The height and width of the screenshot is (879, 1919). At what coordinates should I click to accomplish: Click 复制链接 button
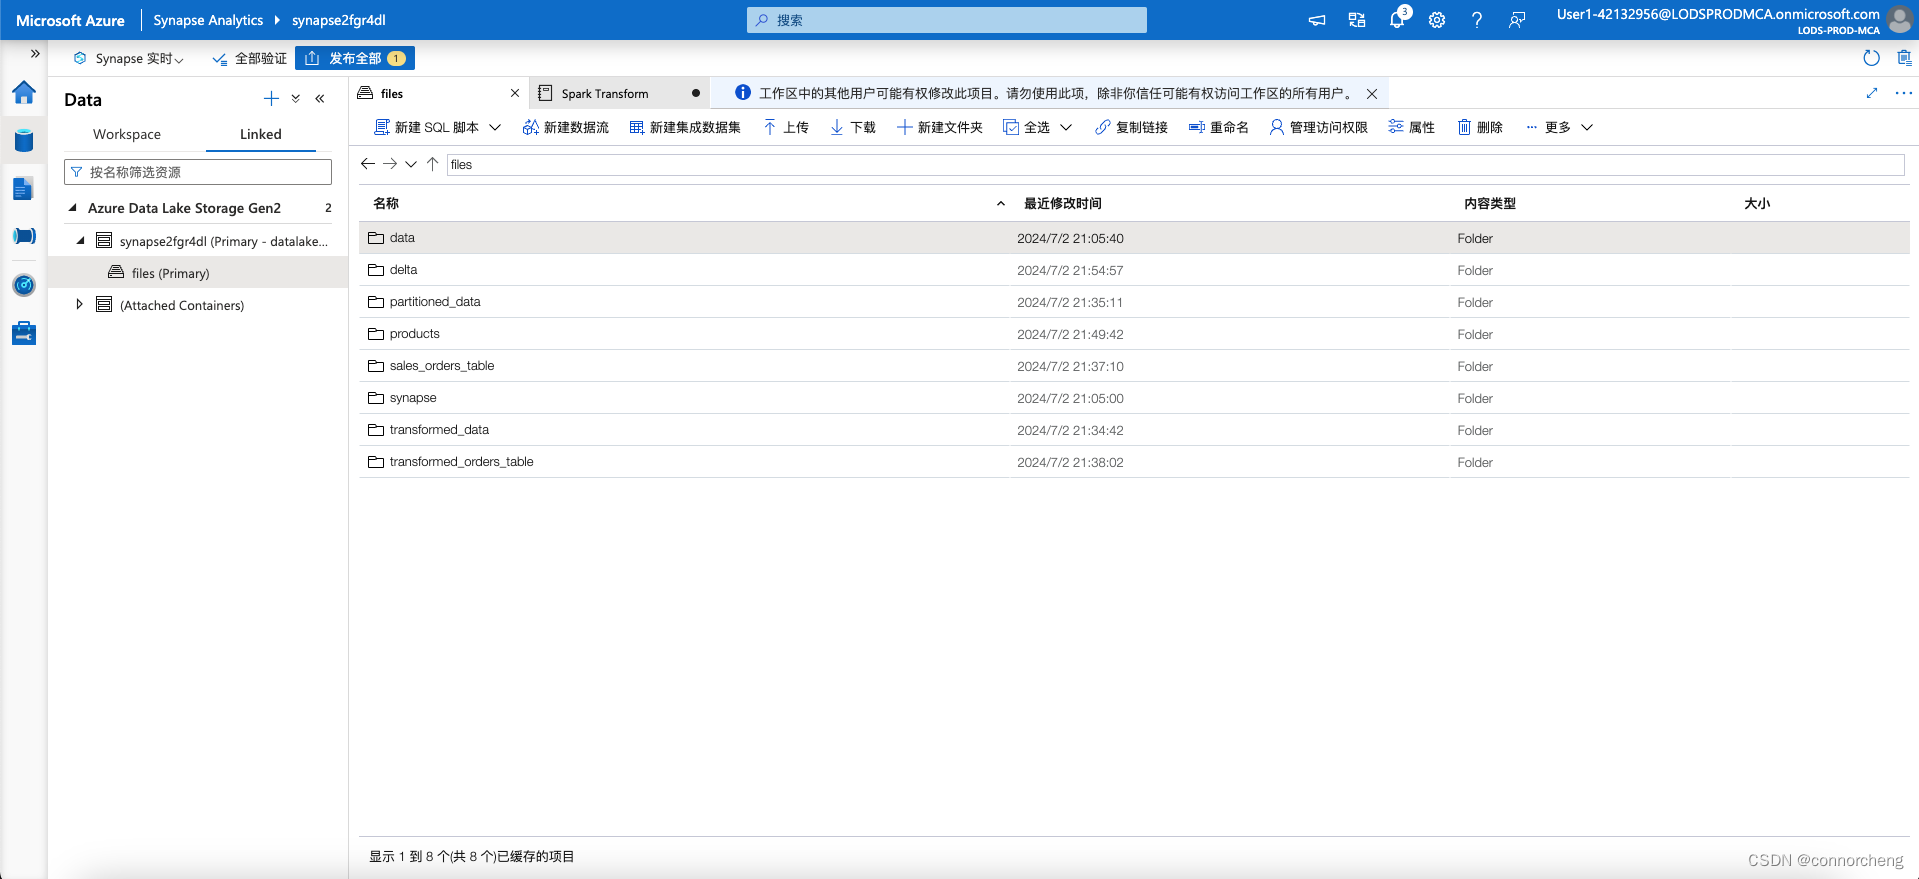click(1131, 127)
